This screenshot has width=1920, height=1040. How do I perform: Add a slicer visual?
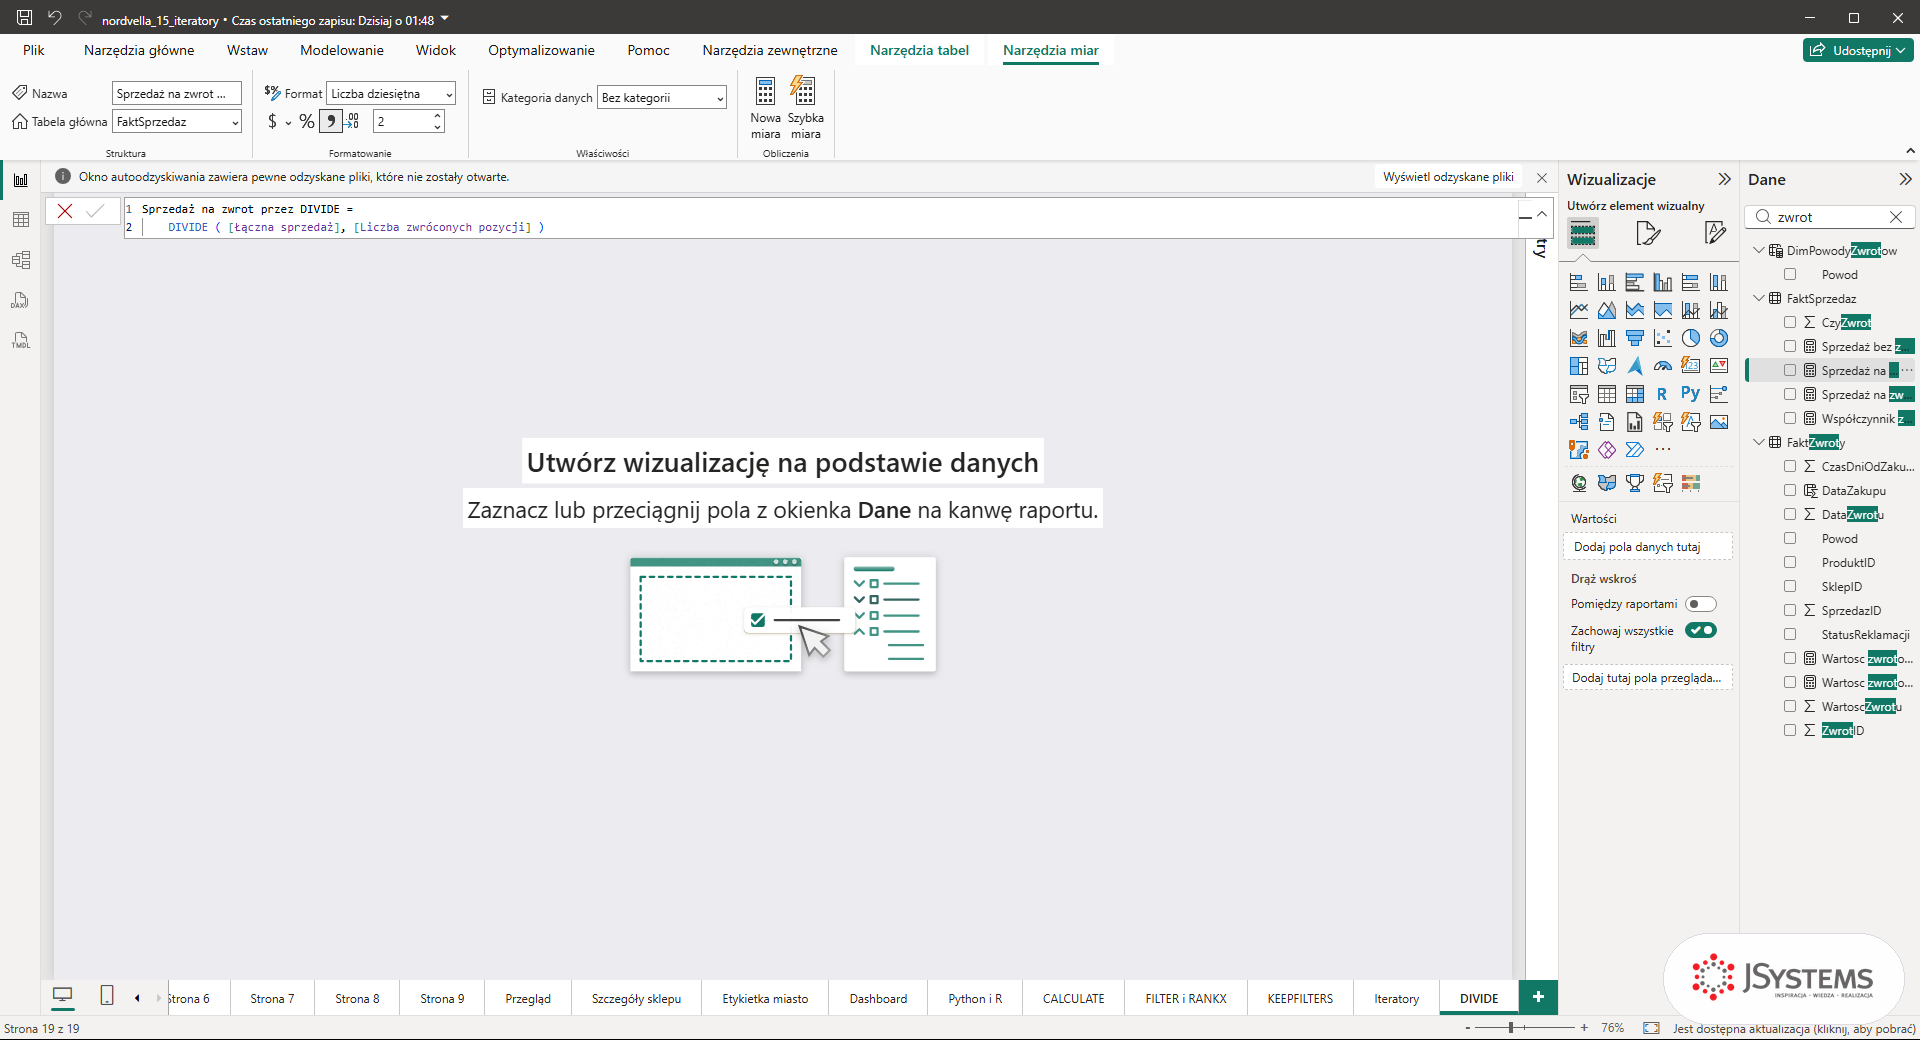[x=1578, y=394]
